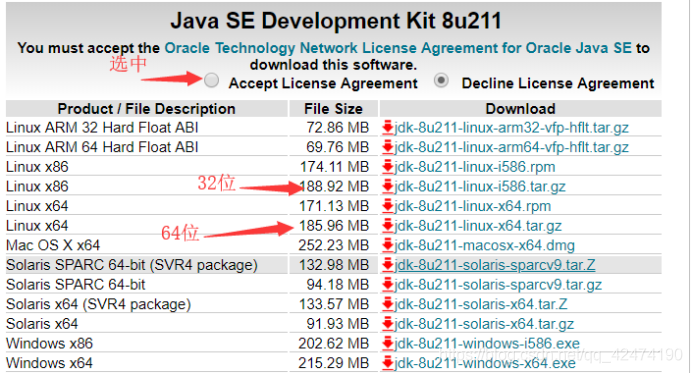Download jdk-8u211-macosx-x64.dmg

tap(485, 245)
